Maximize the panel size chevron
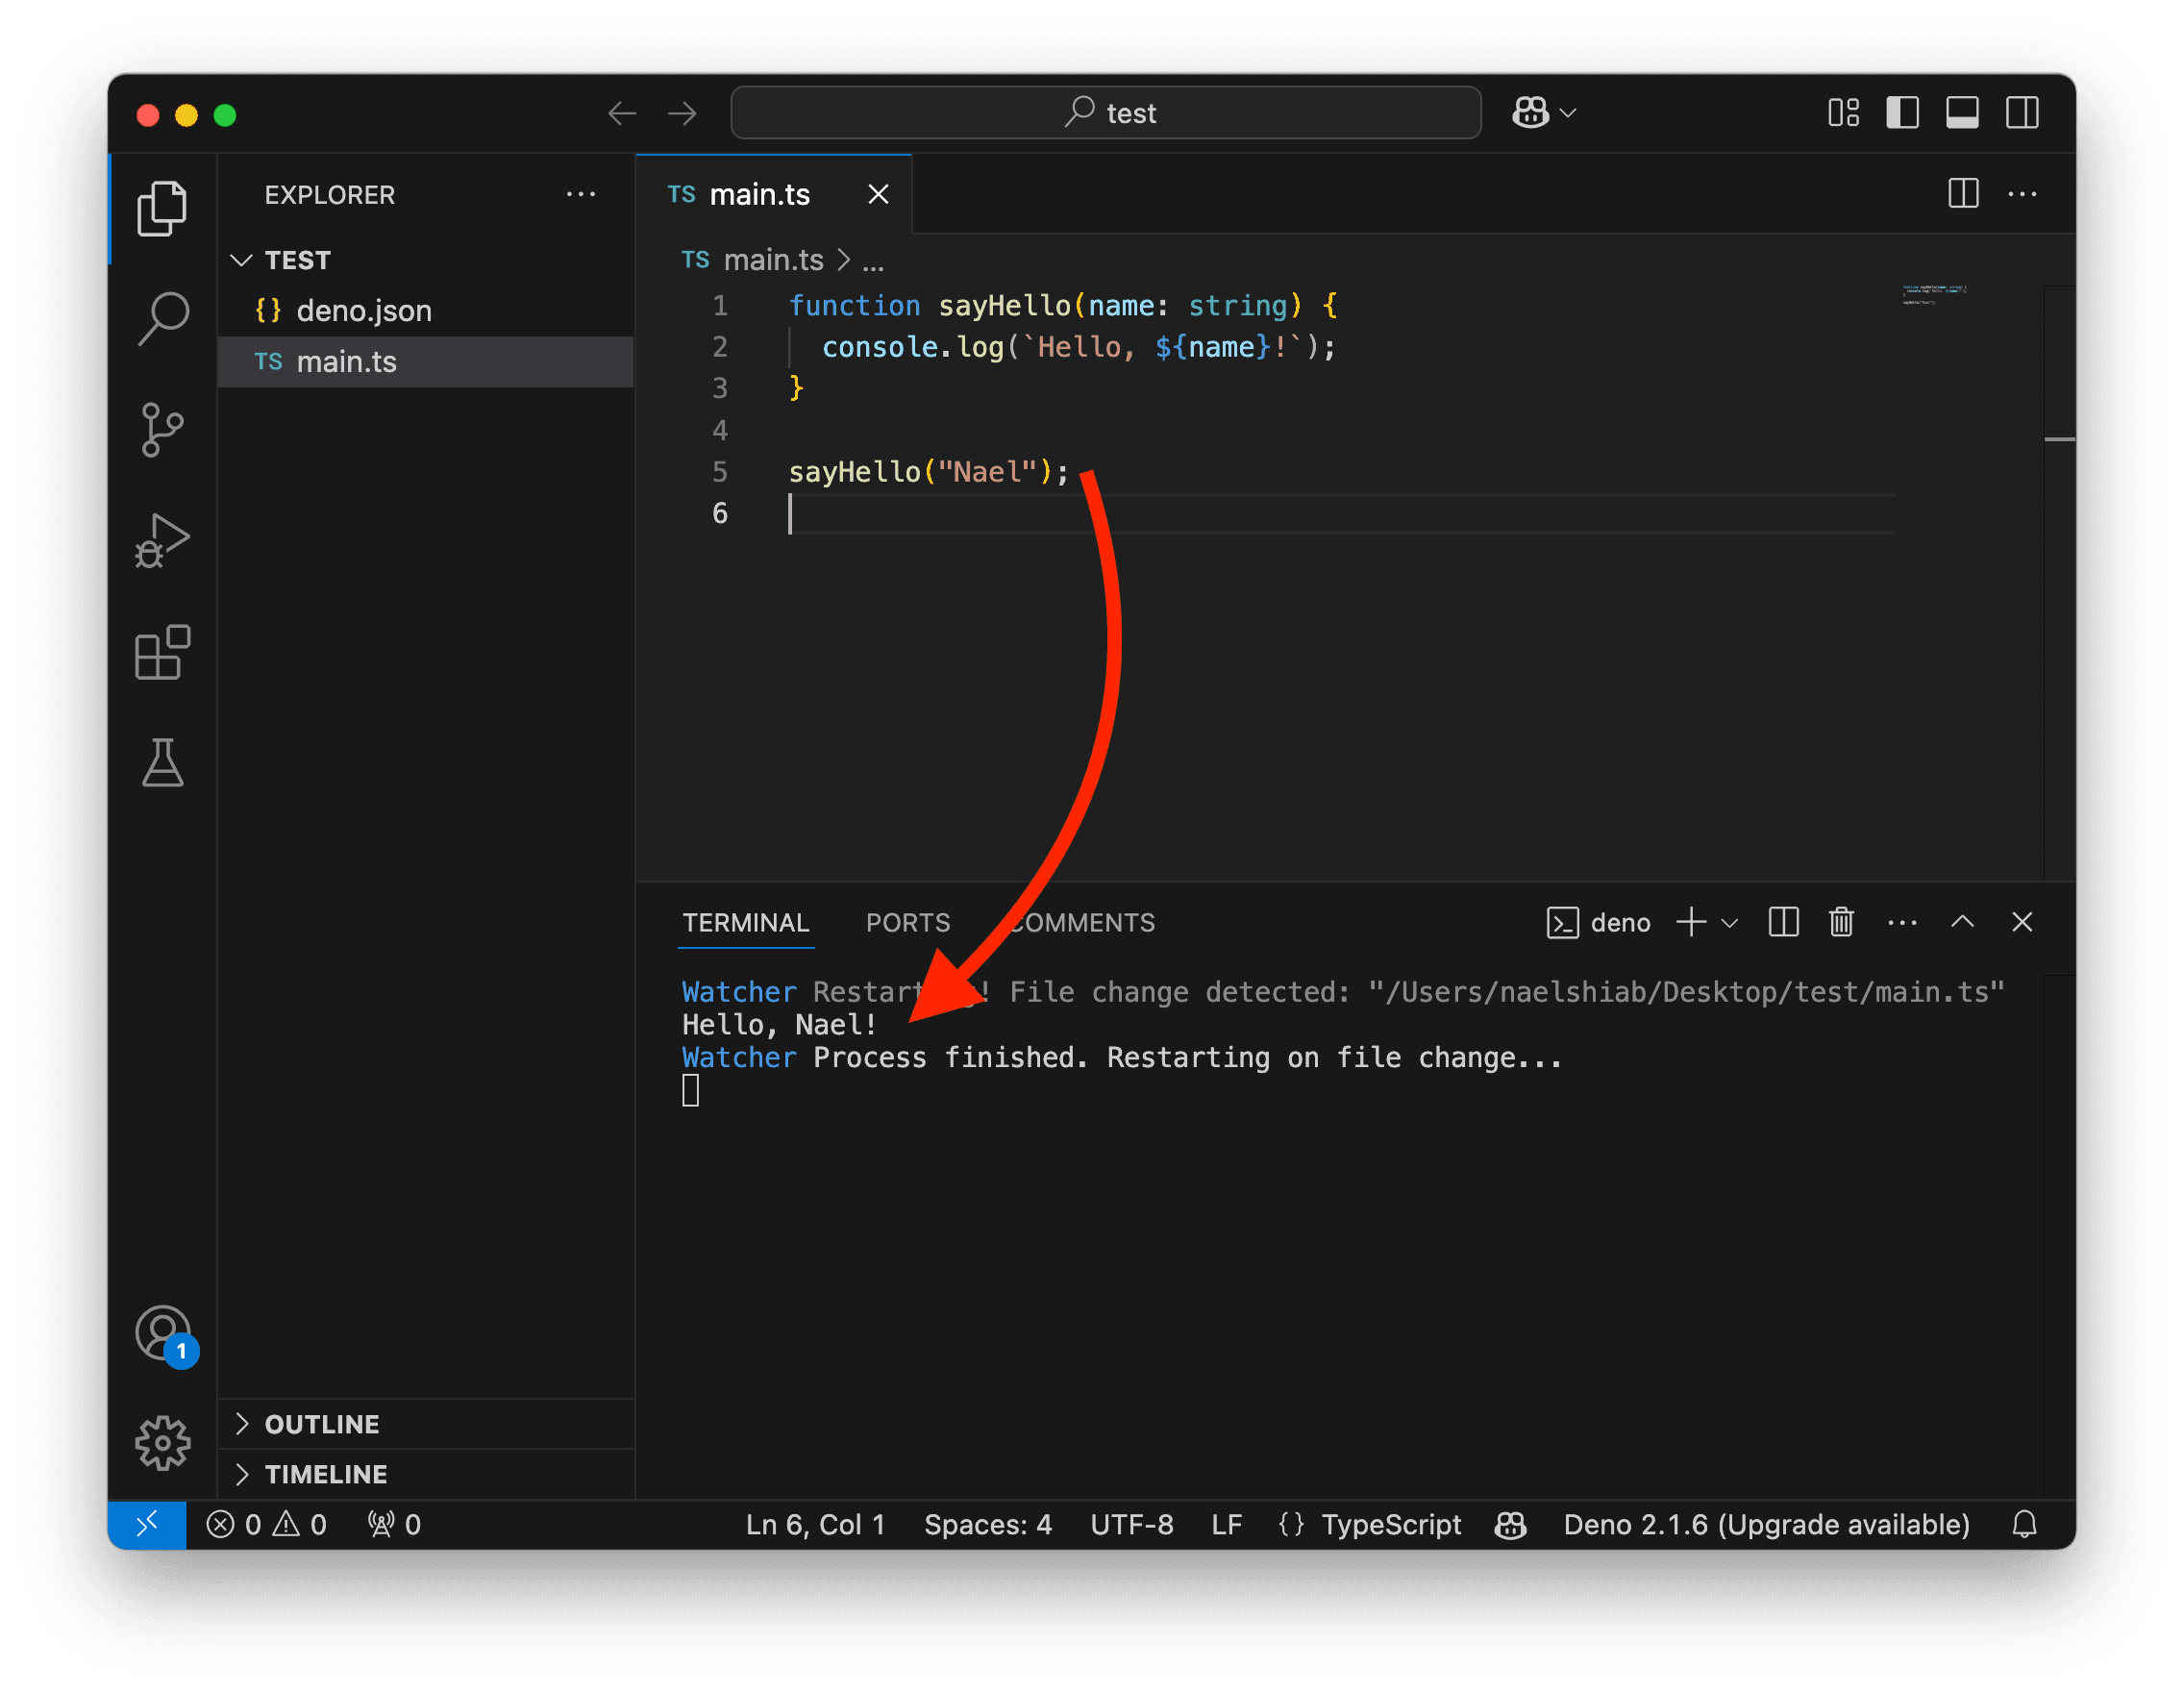The width and height of the screenshot is (2184, 1692). [1962, 921]
